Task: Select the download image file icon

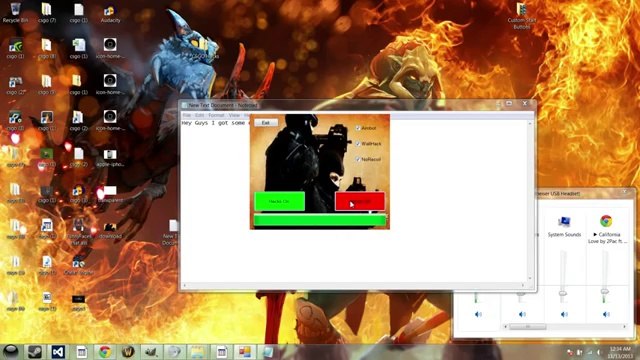Action: pyautogui.click(x=110, y=230)
